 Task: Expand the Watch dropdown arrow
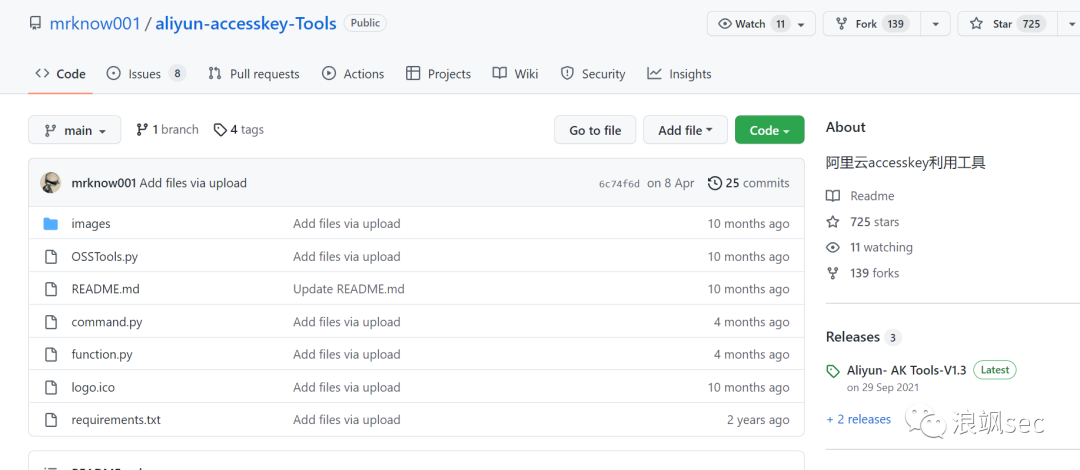click(x=801, y=24)
